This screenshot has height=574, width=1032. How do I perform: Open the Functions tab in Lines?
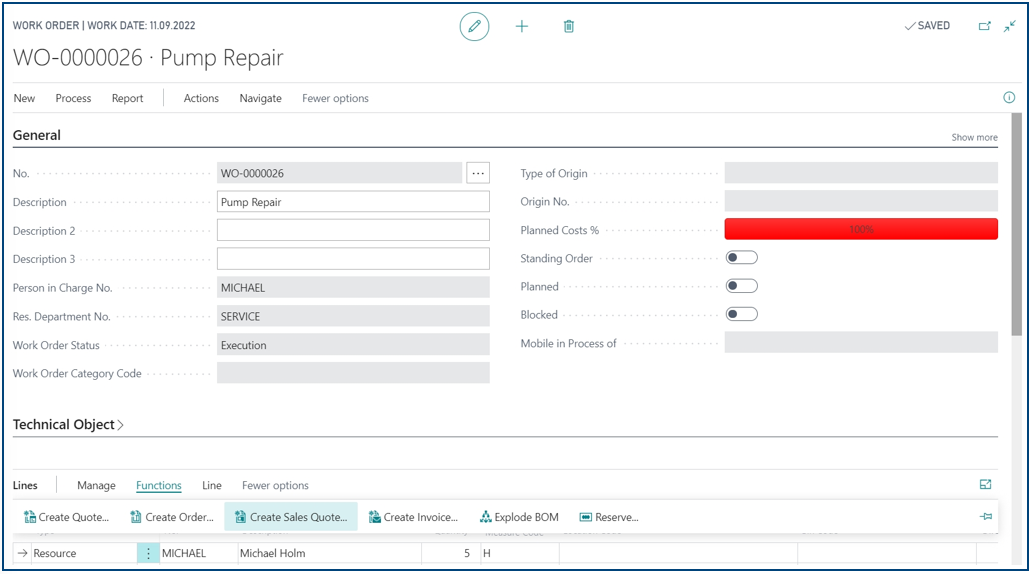[x=159, y=485]
